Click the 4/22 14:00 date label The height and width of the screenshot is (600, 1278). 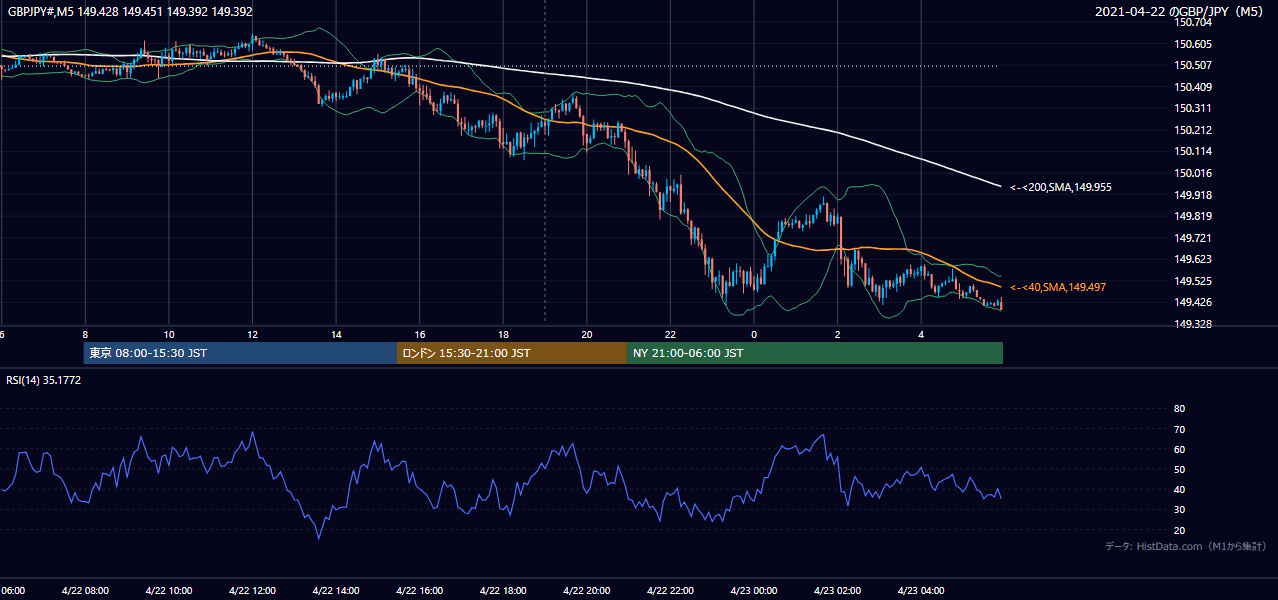(336, 590)
